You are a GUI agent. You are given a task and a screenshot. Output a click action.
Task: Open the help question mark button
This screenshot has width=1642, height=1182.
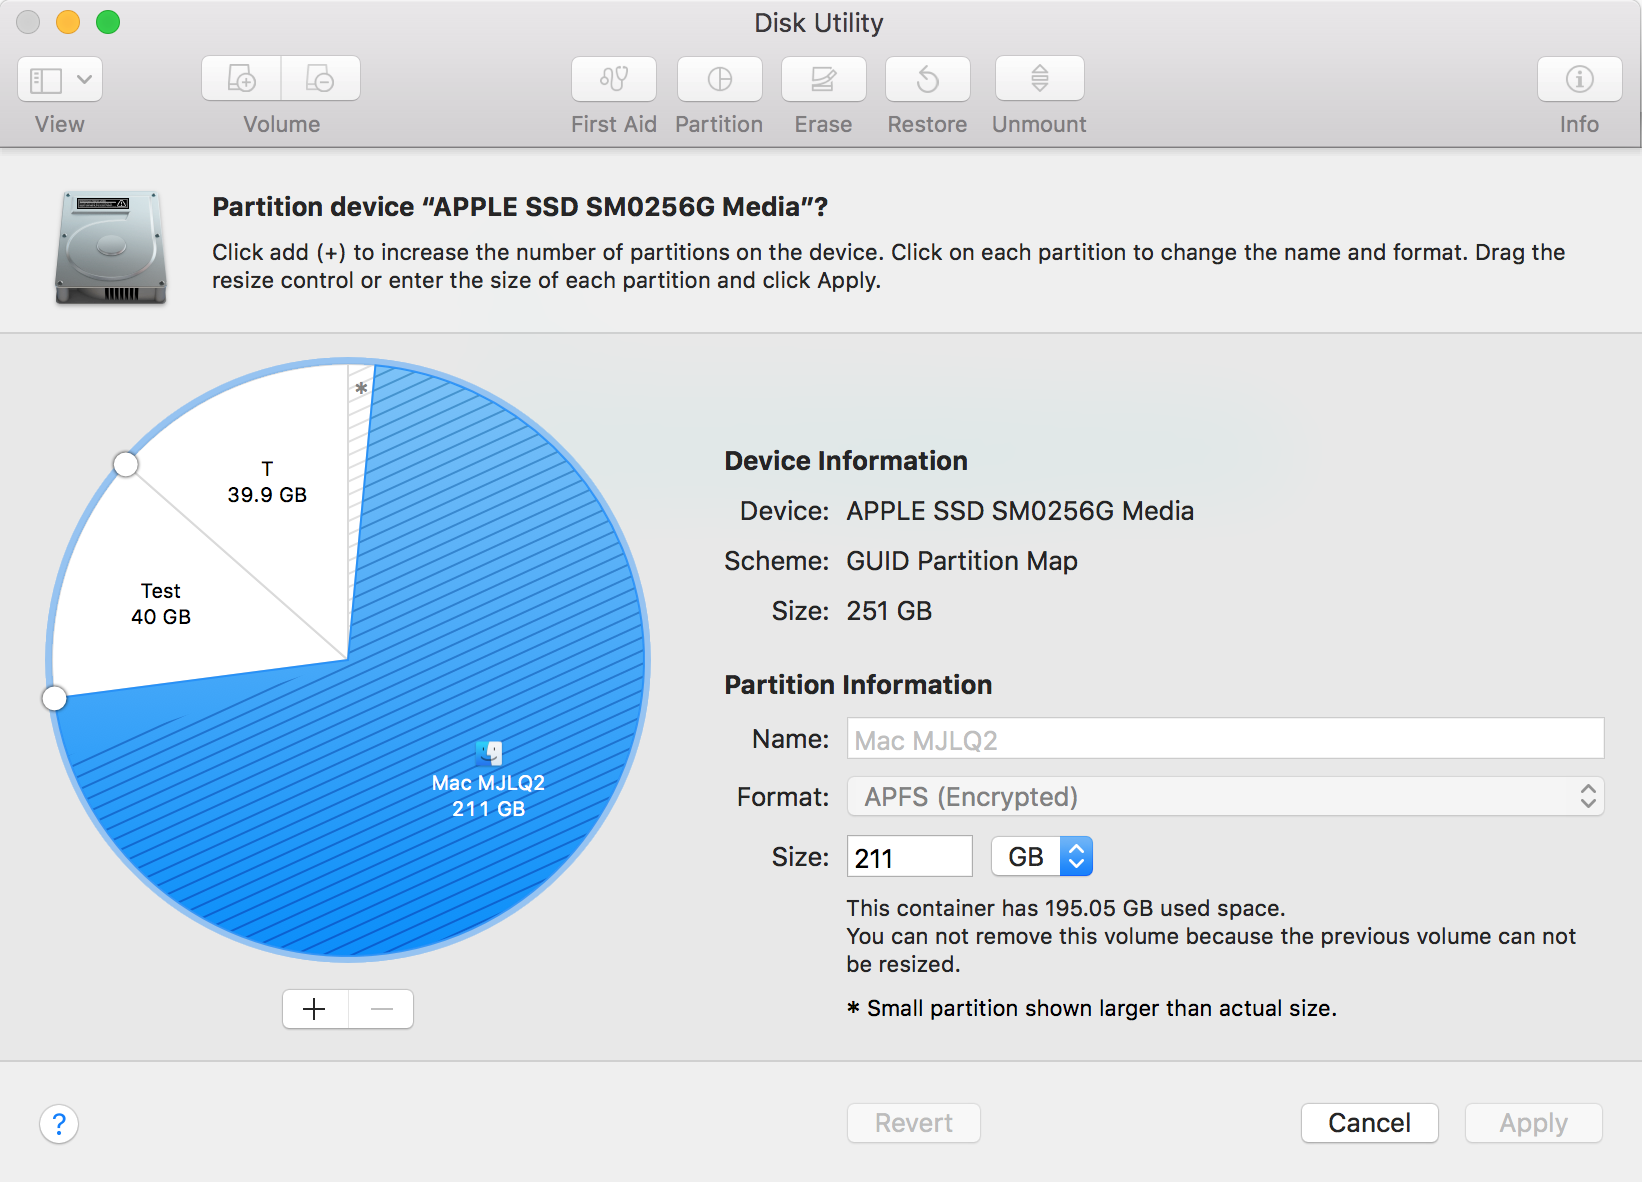(59, 1124)
